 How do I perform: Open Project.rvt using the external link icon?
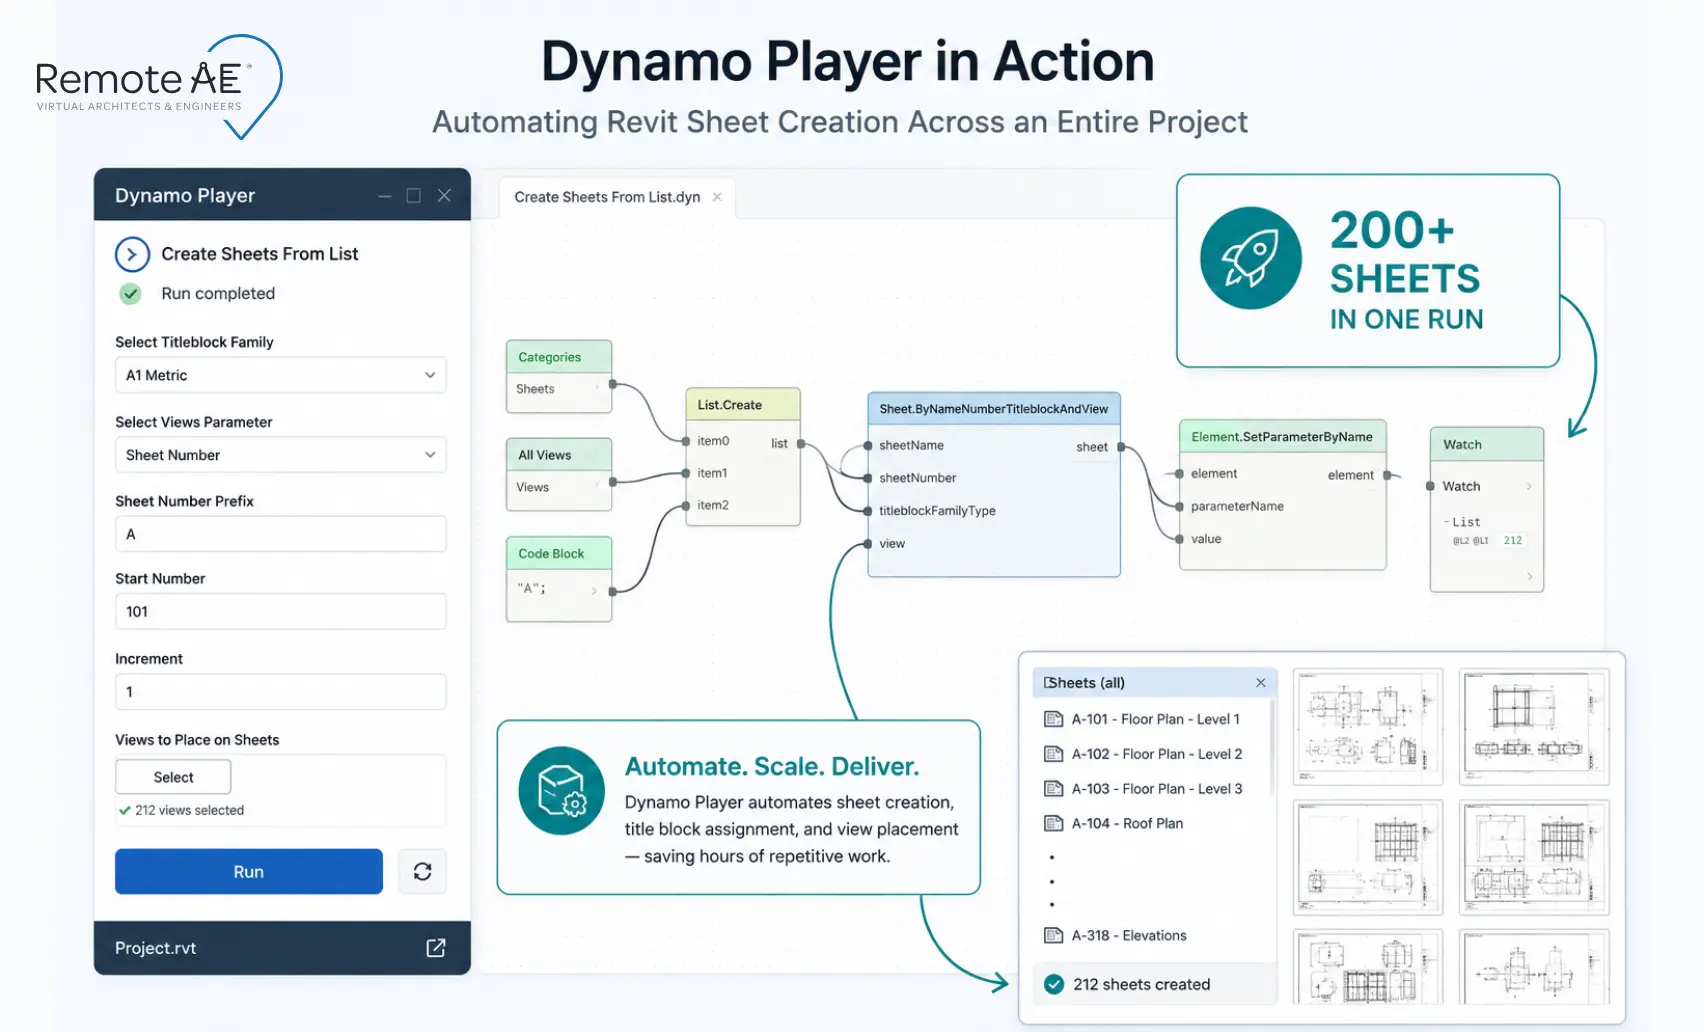[x=436, y=948]
